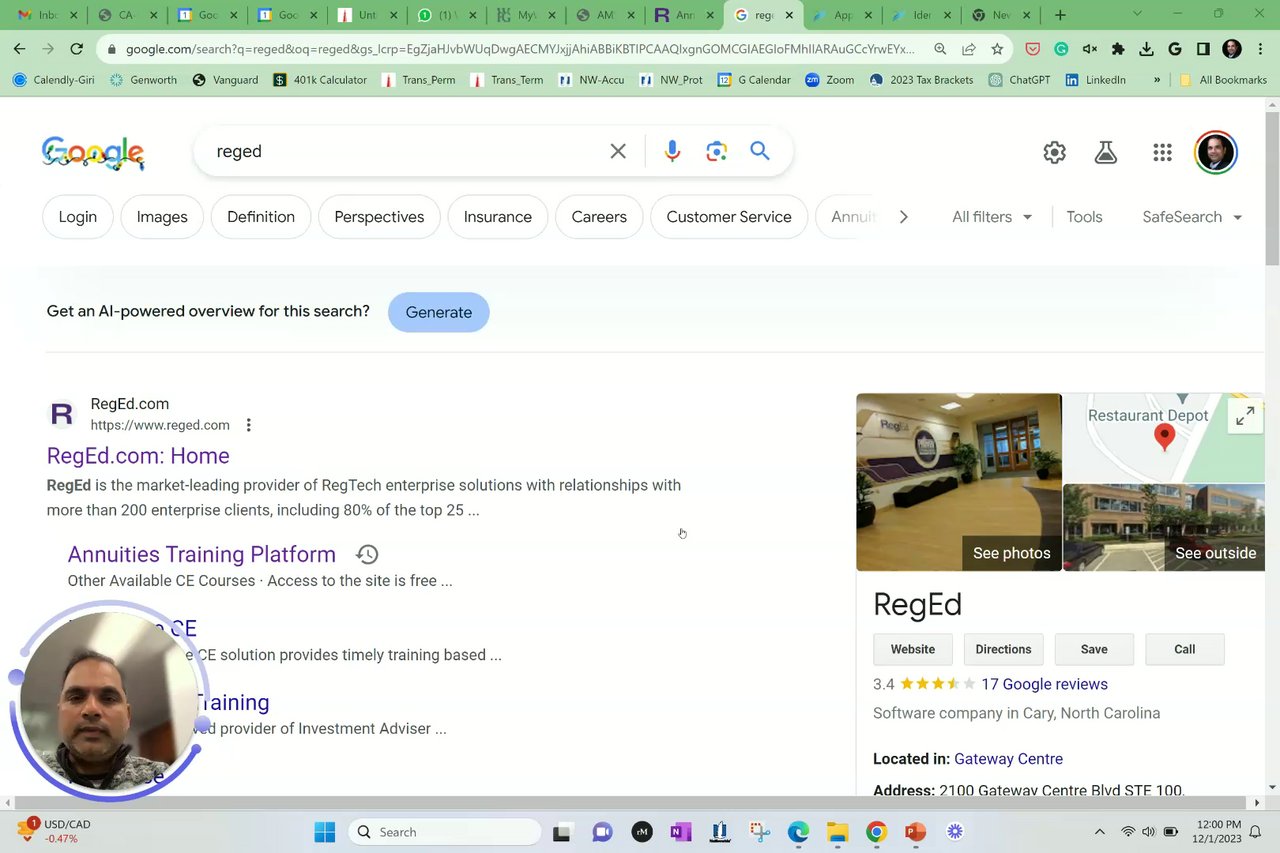Open Google quick settings gear
1280x853 pixels.
tap(1054, 152)
